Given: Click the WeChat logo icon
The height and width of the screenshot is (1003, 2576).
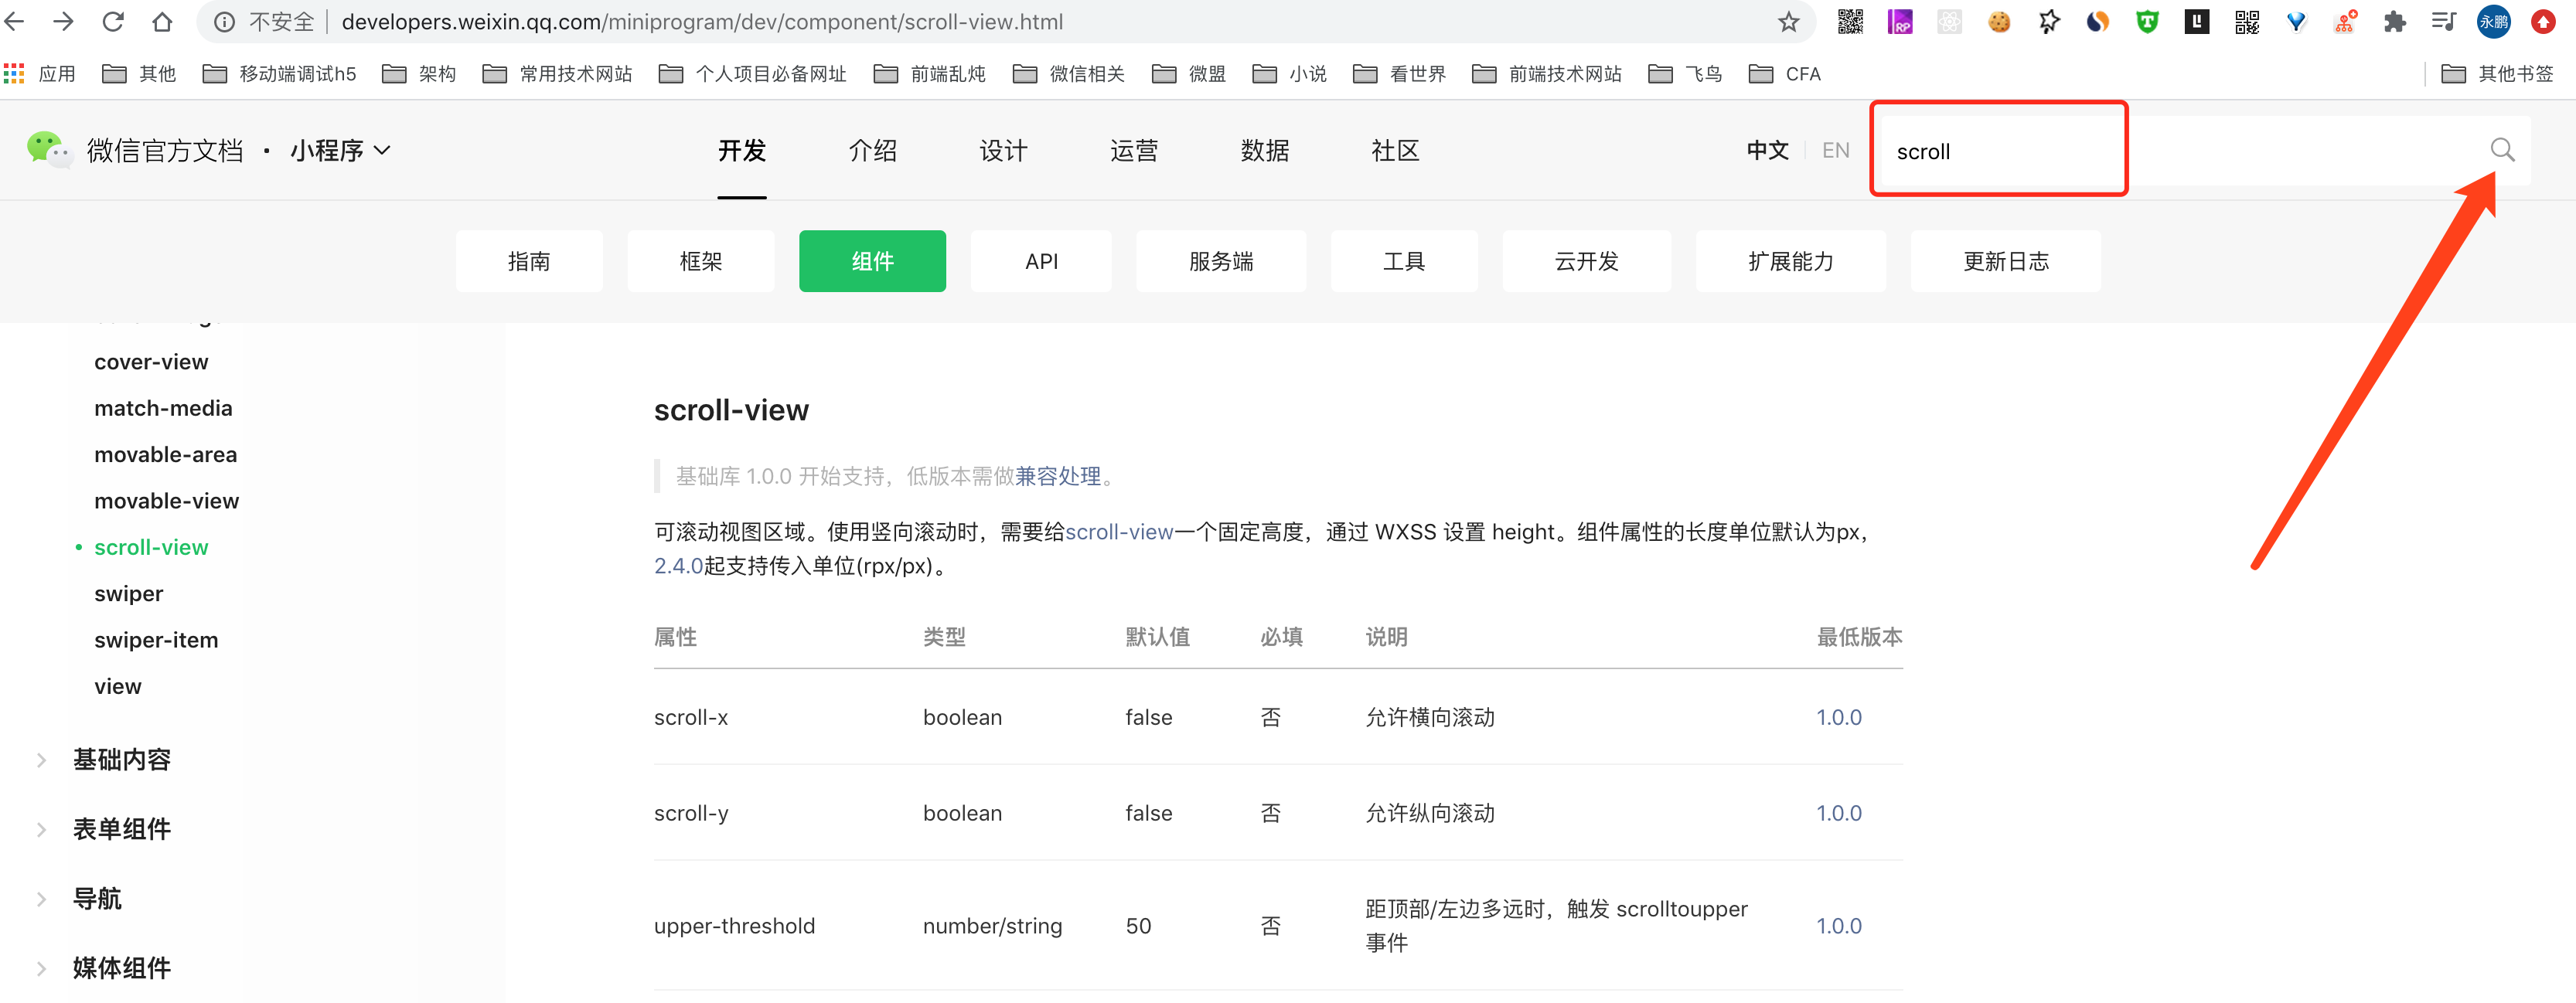Looking at the screenshot, I should 47,150.
